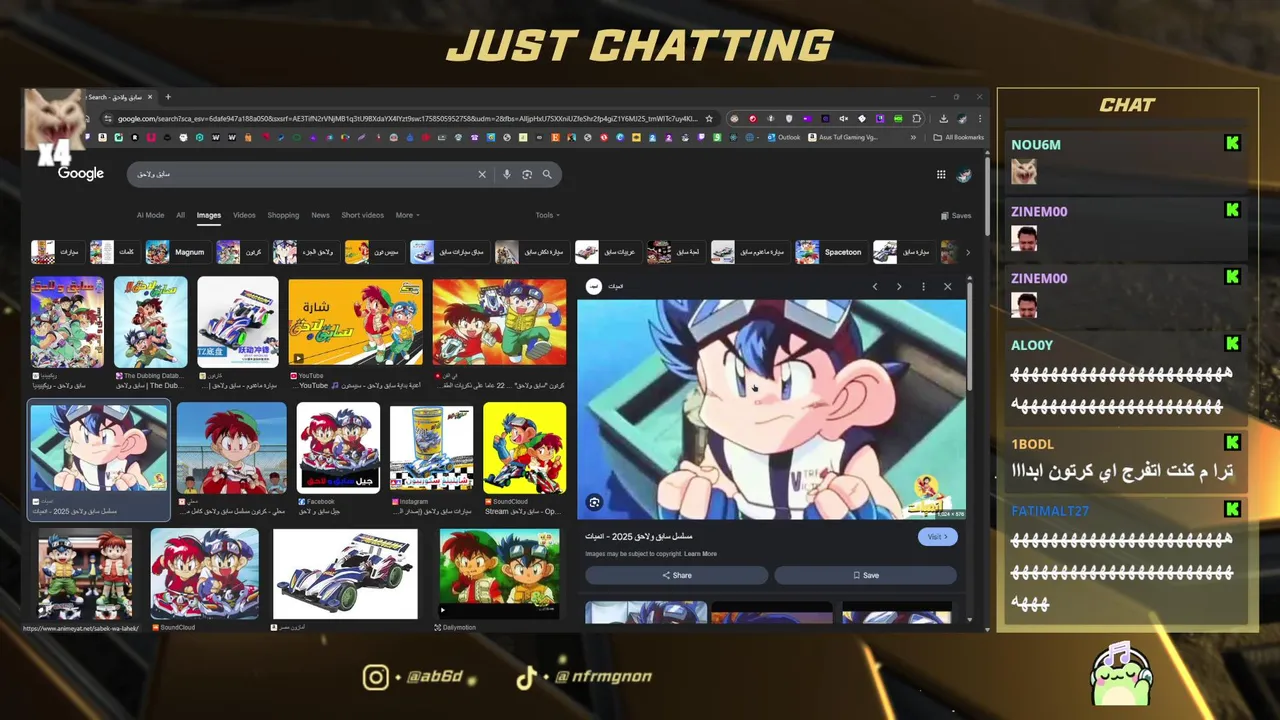
Task: Click the large preview image of the character
Action: coord(771,409)
